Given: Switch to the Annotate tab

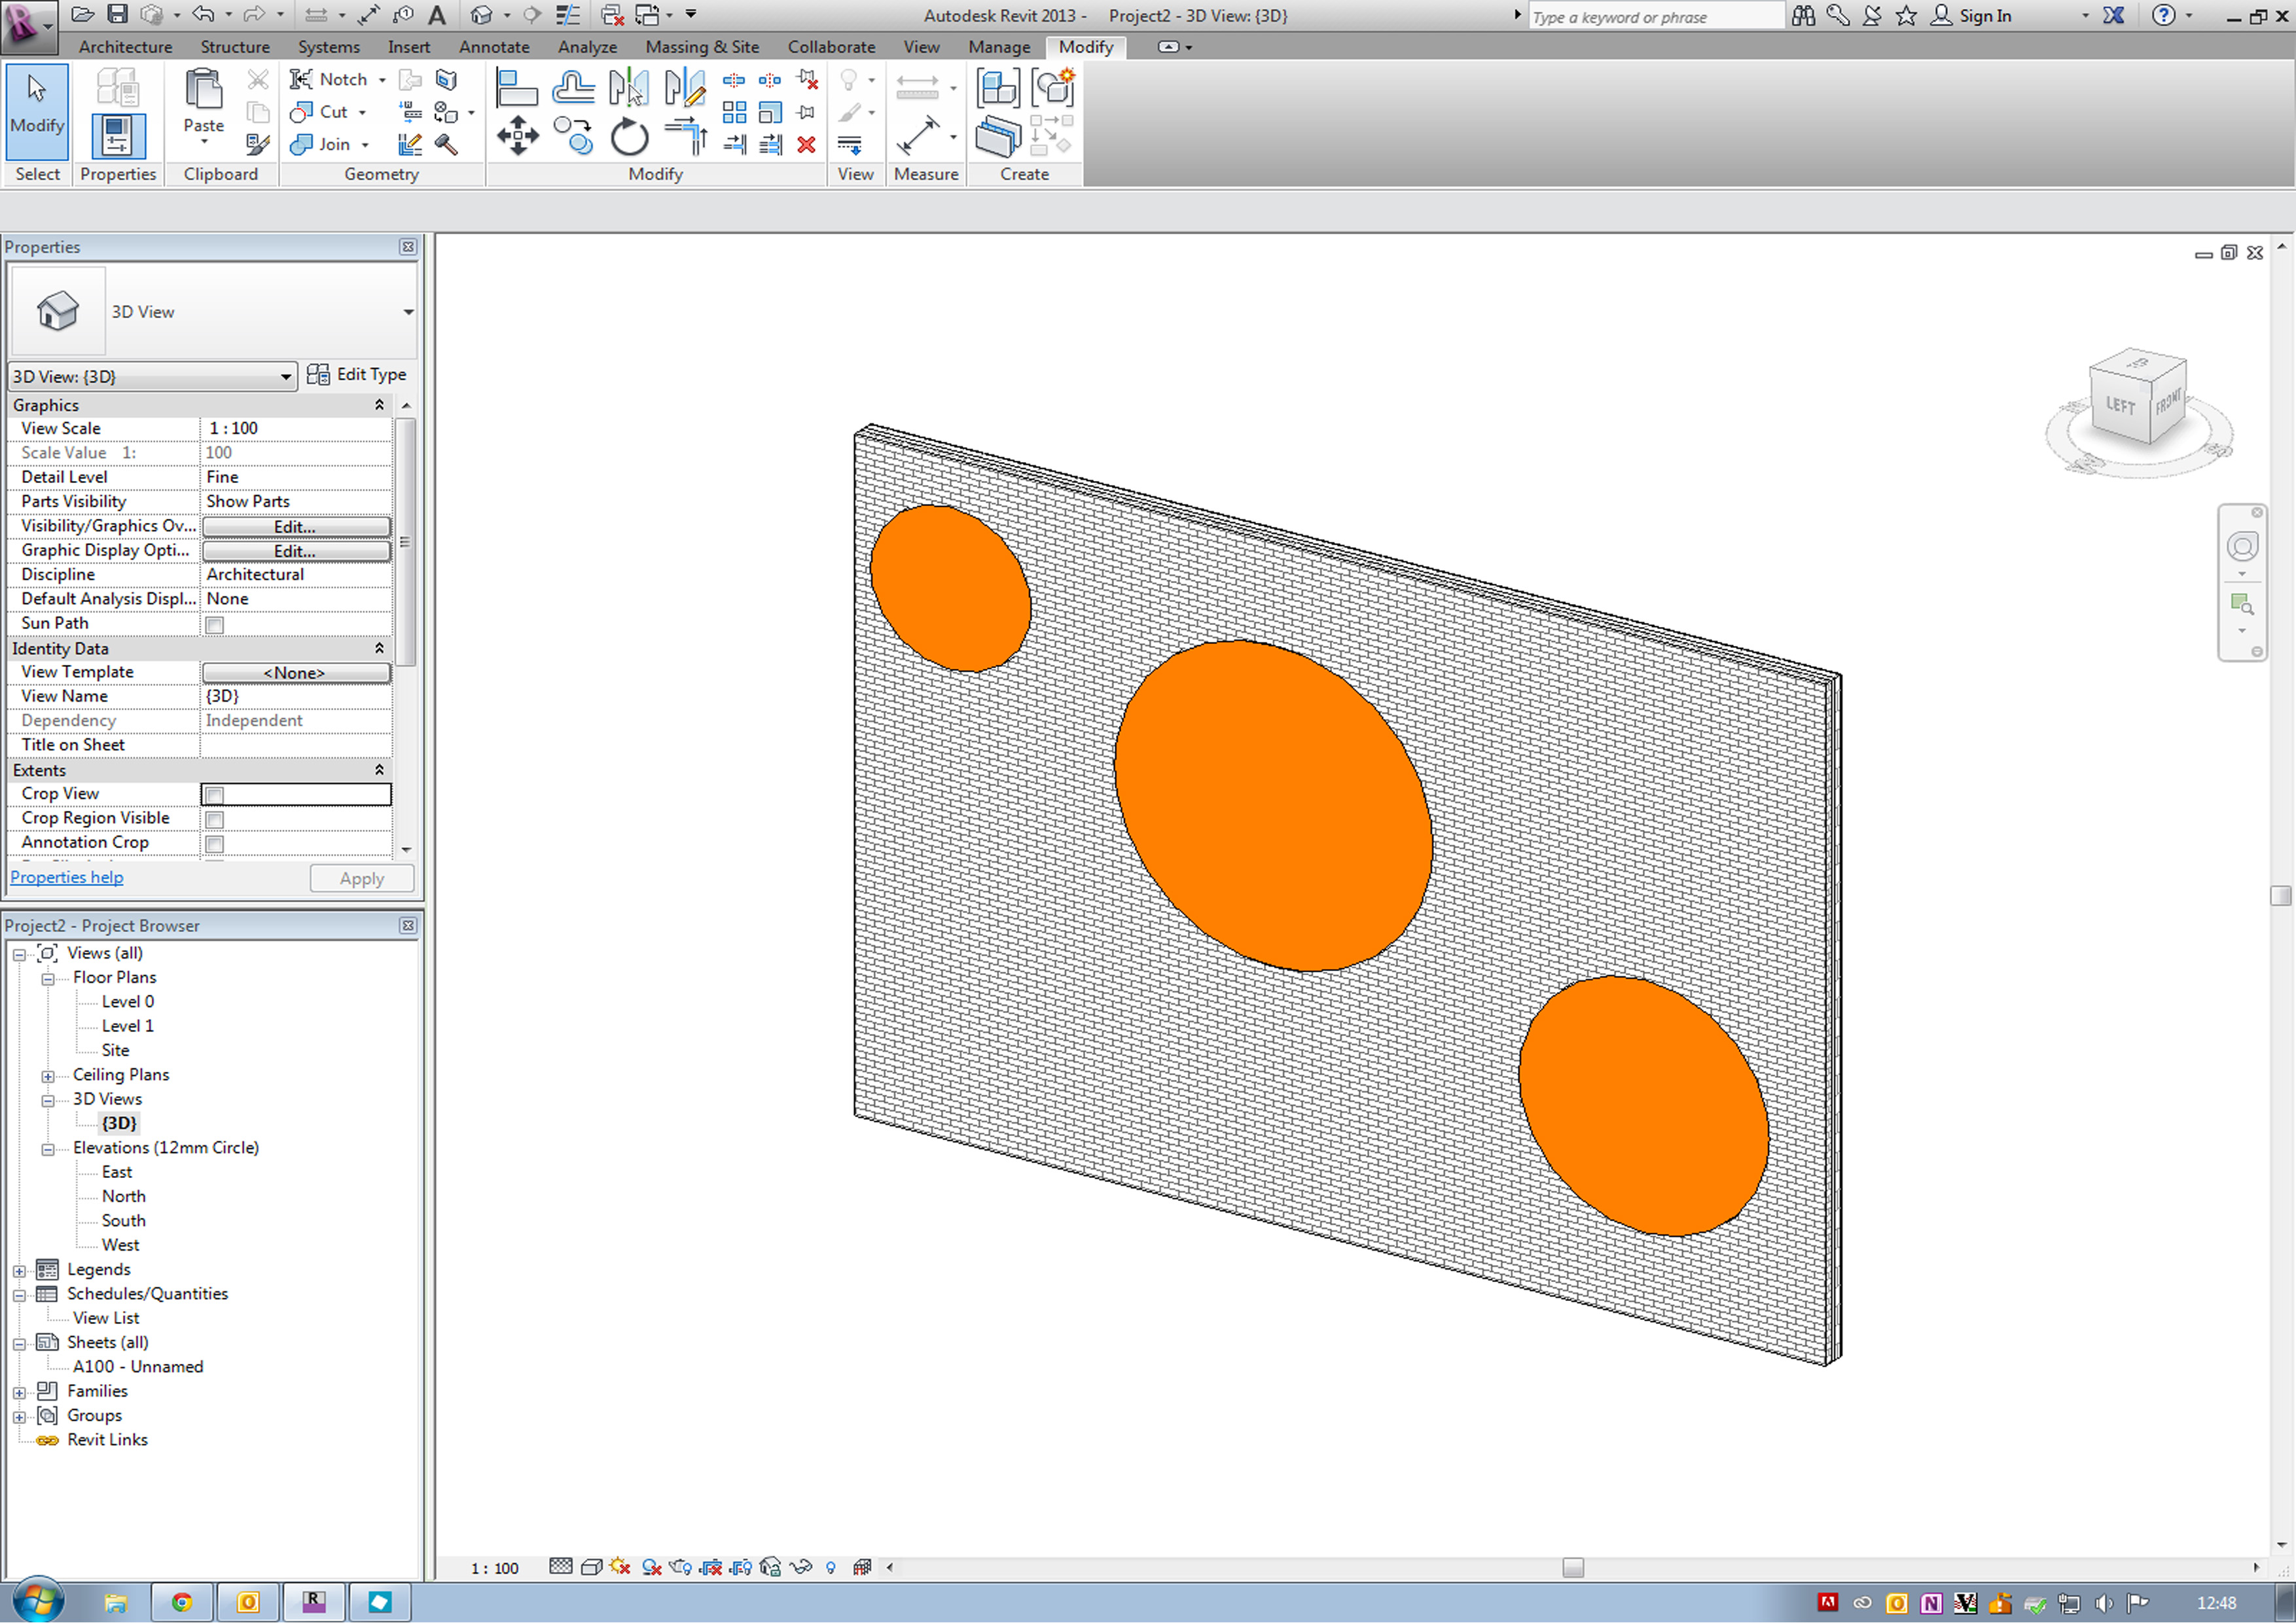Looking at the screenshot, I should pos(494,47).
